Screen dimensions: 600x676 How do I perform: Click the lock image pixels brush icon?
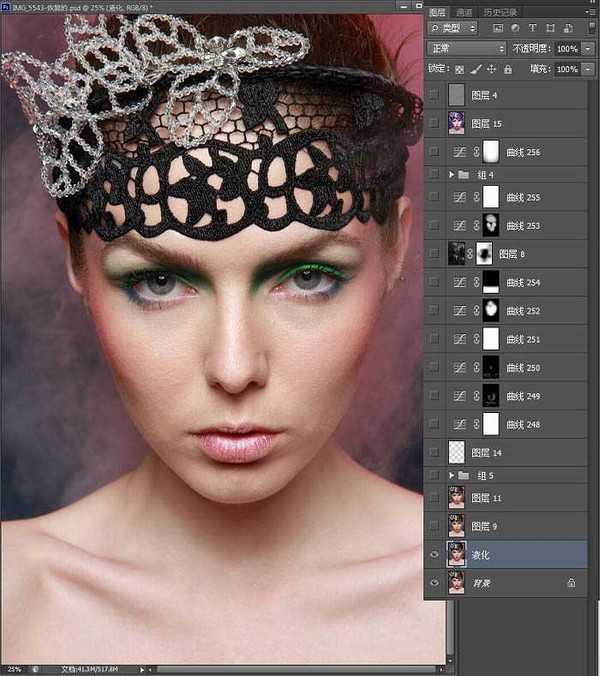[476, 69]
